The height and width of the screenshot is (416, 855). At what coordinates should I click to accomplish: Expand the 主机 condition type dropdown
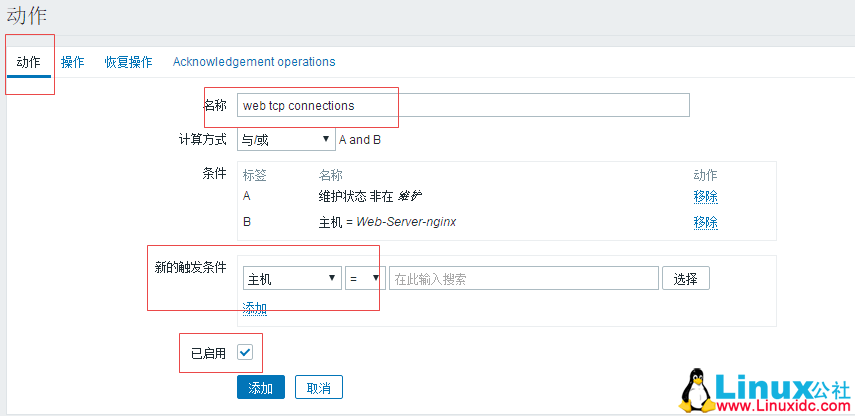click(x=292, y=278)
